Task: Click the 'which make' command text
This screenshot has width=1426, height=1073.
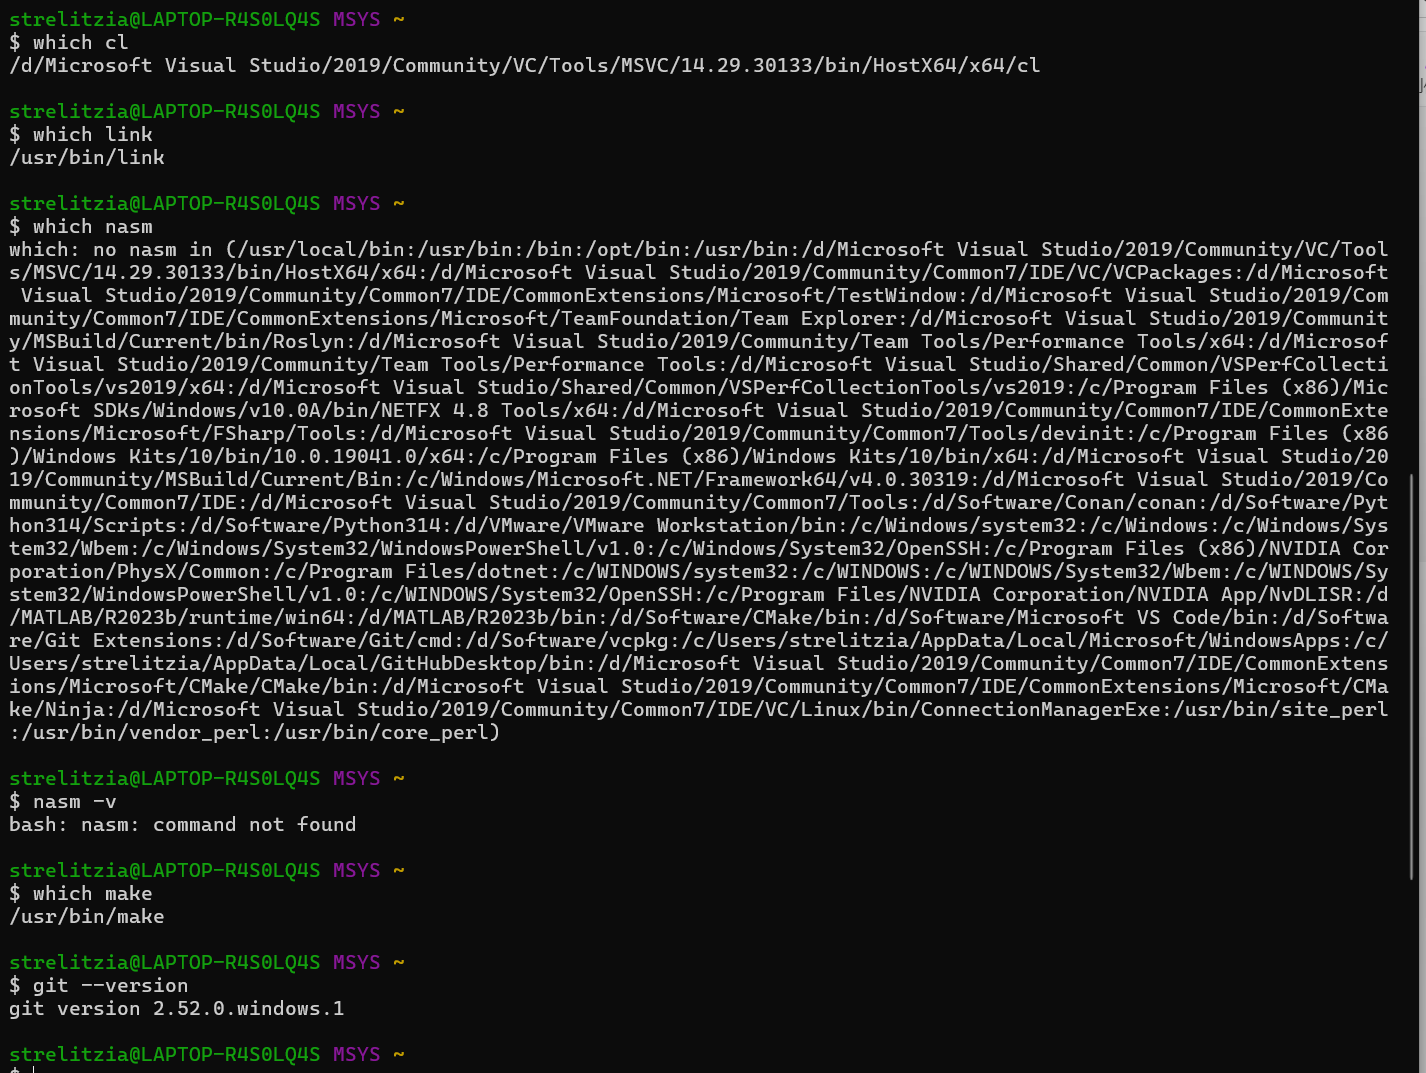Action: tap(92, 893)
